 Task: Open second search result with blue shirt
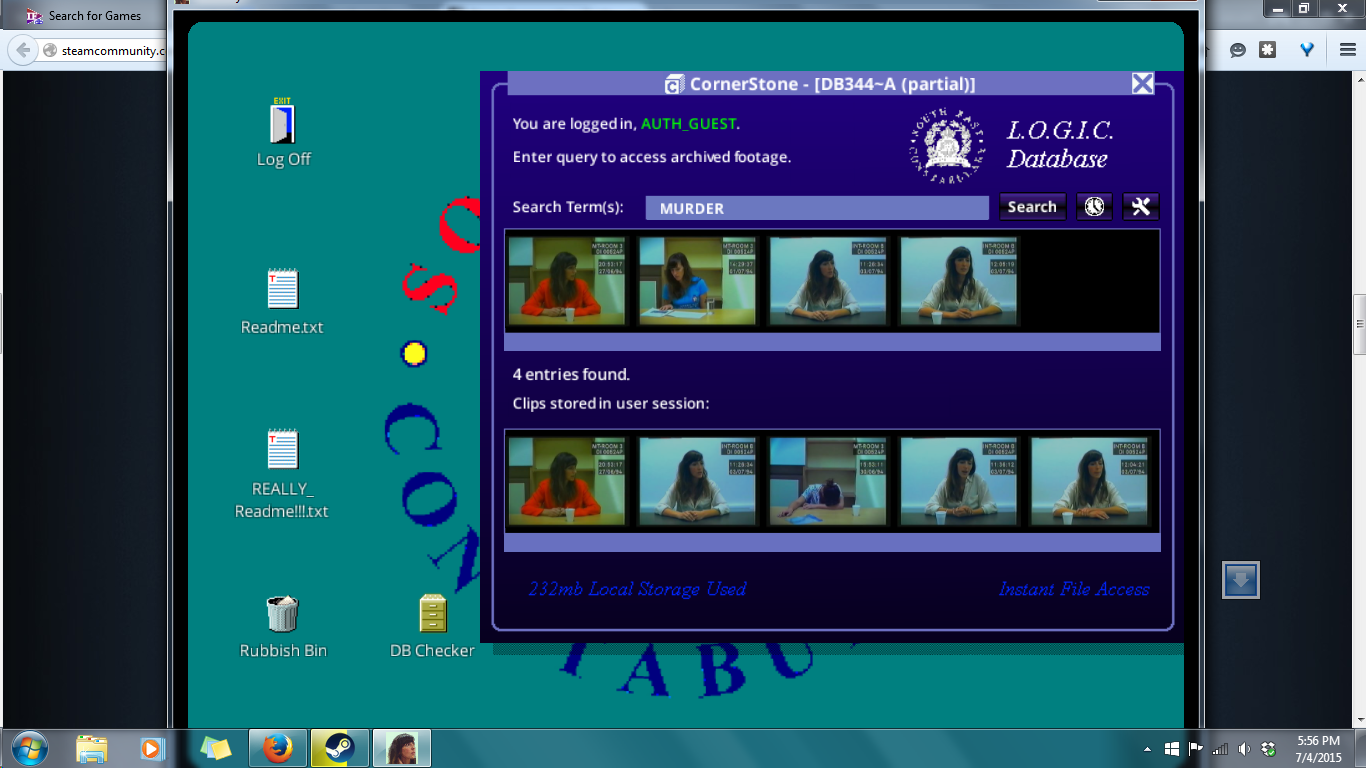(697, 281)
